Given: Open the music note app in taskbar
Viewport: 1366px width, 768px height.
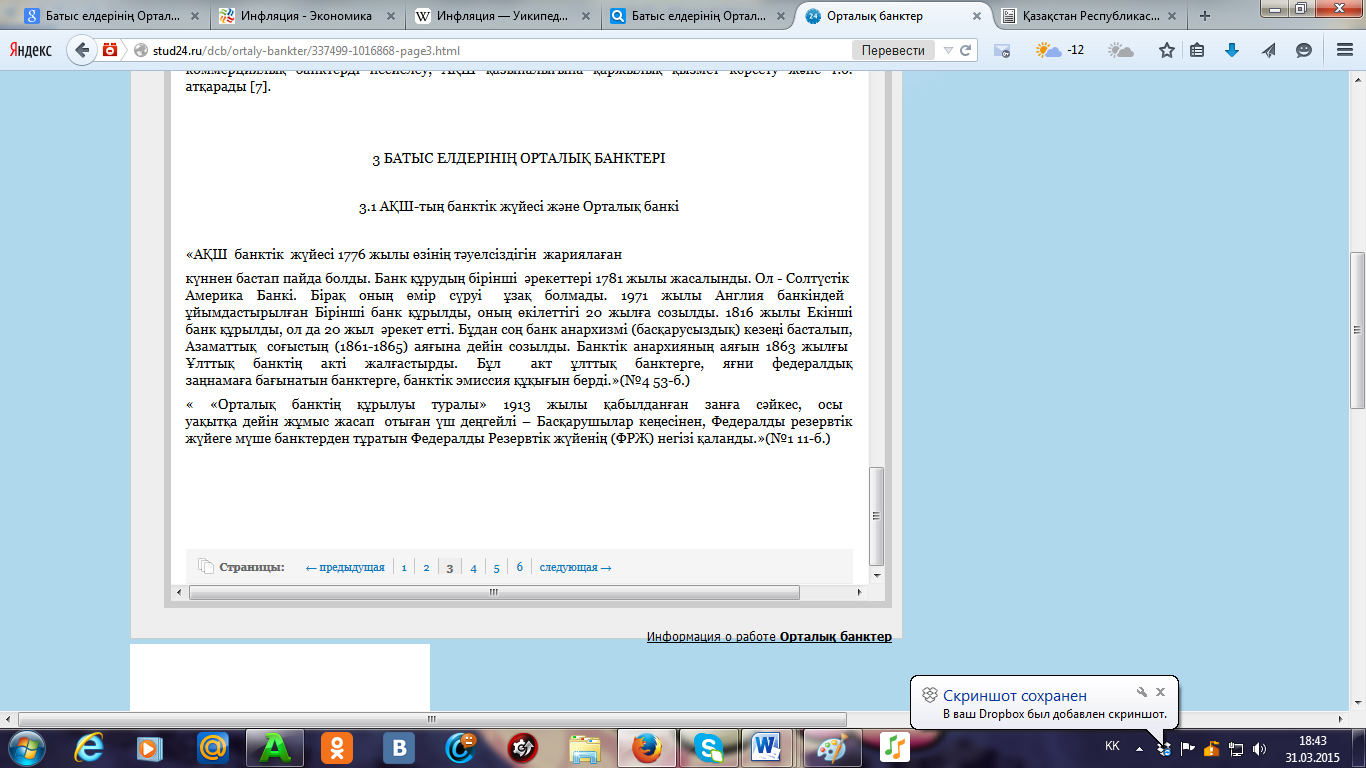Looking at the screenshot, I should tap(894, 746).
